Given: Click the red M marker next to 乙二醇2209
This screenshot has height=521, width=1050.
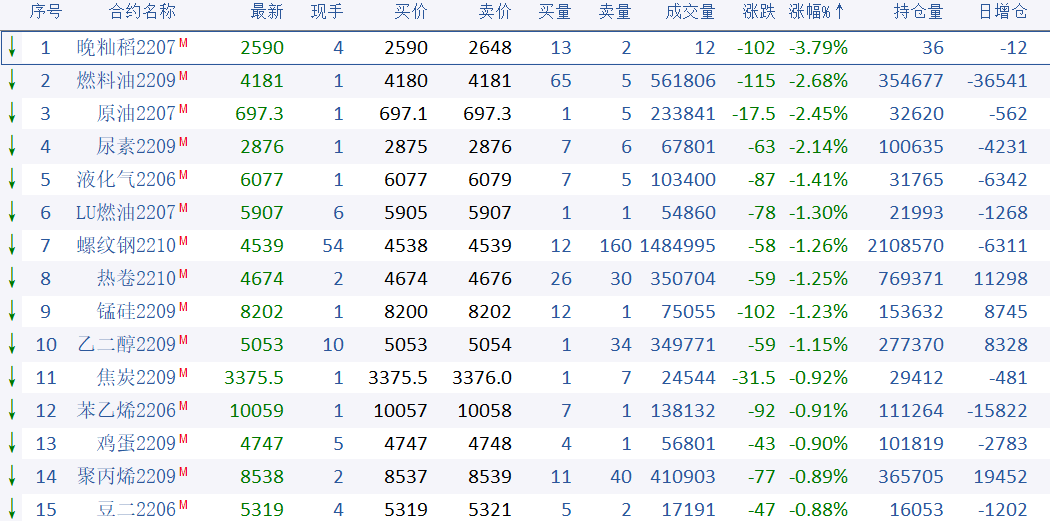Looking at the screenshot, I should [x=183, y=340].
